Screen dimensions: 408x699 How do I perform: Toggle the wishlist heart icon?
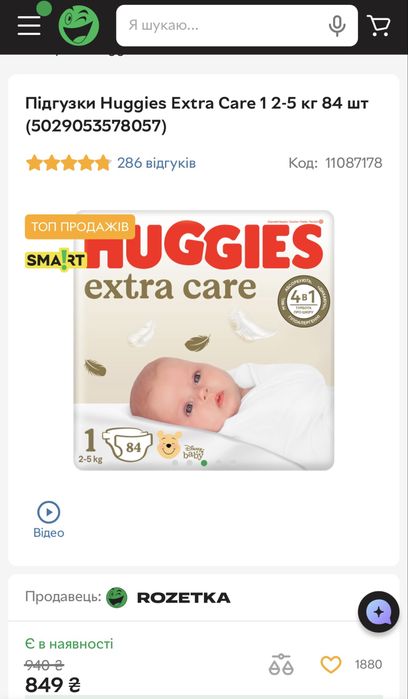pyautogui.click(x=331, y=665)
